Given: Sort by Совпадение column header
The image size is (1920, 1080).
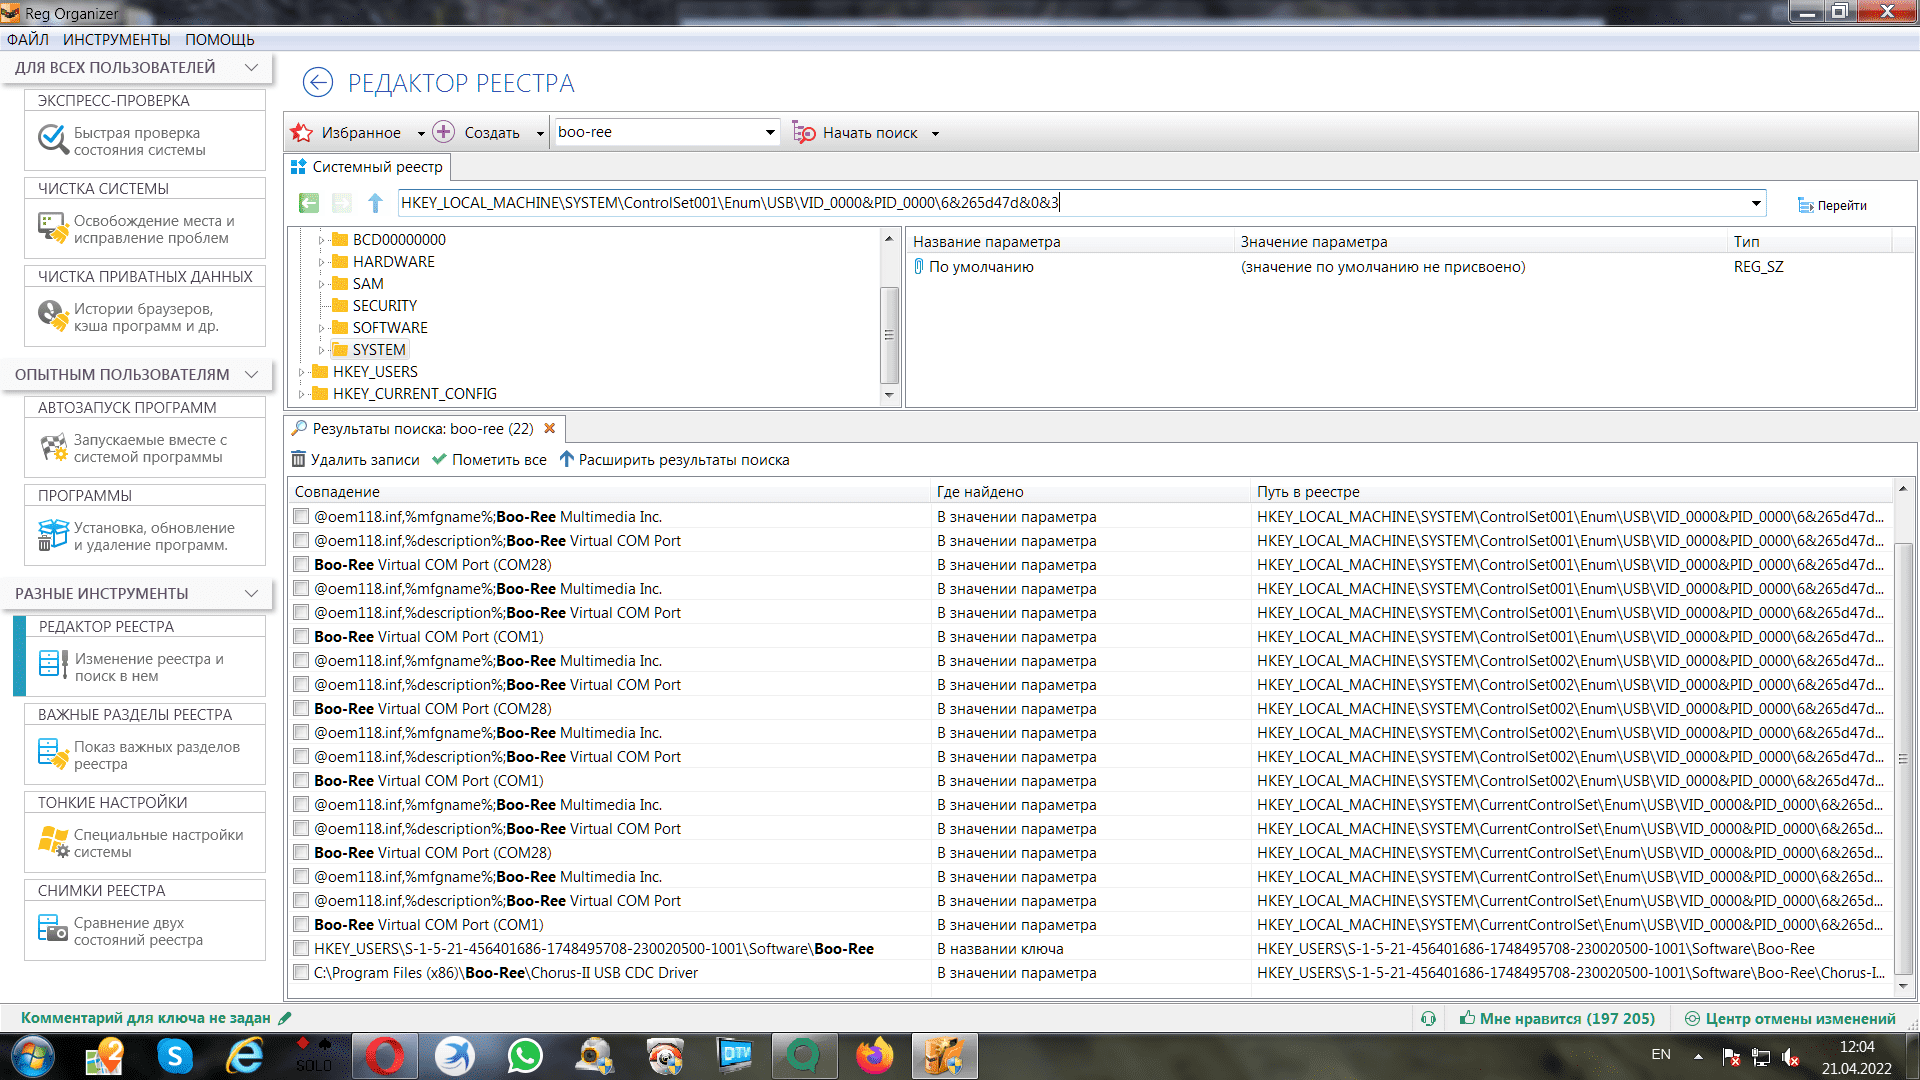Looking at the screenshot, I should [x=610, y=491].
